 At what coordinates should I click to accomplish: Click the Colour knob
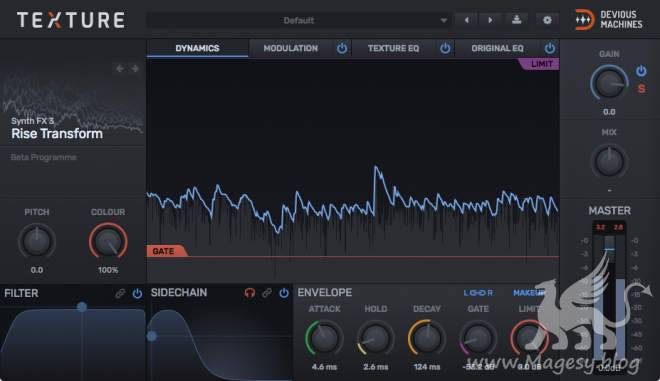pyautogui.click(x=108, y=241)
